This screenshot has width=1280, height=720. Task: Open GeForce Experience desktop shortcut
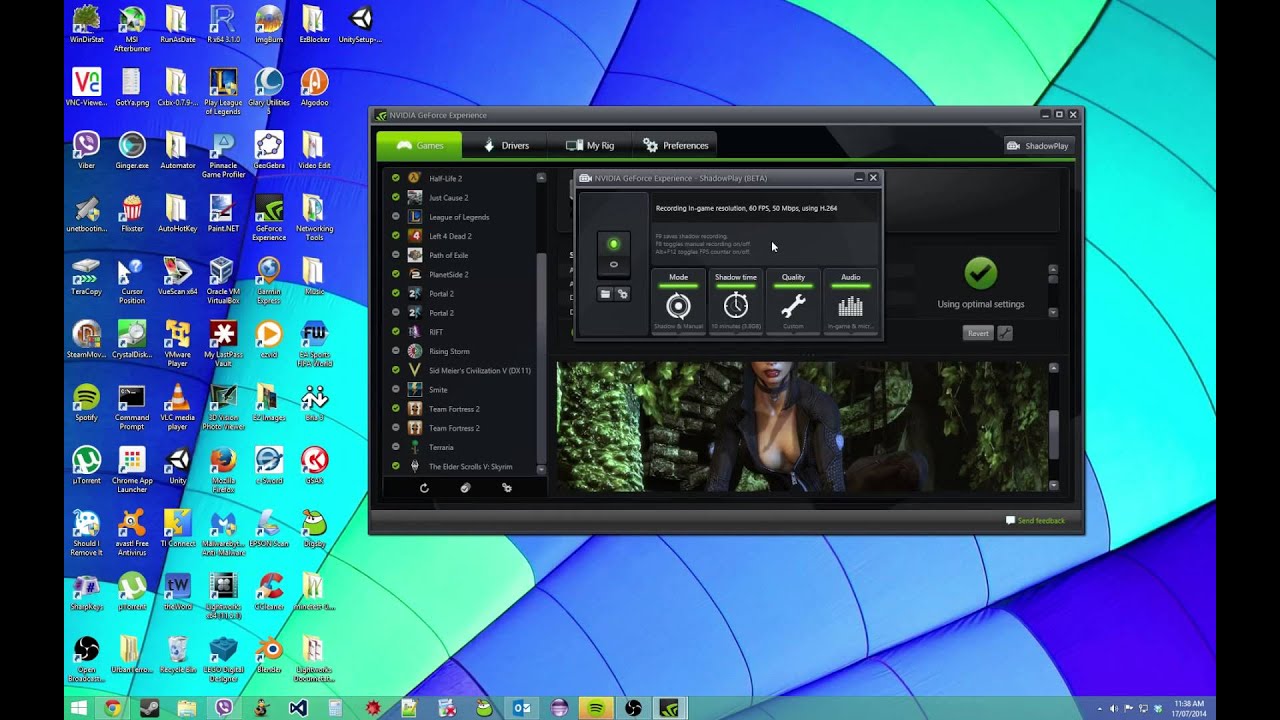click(269, 217)
